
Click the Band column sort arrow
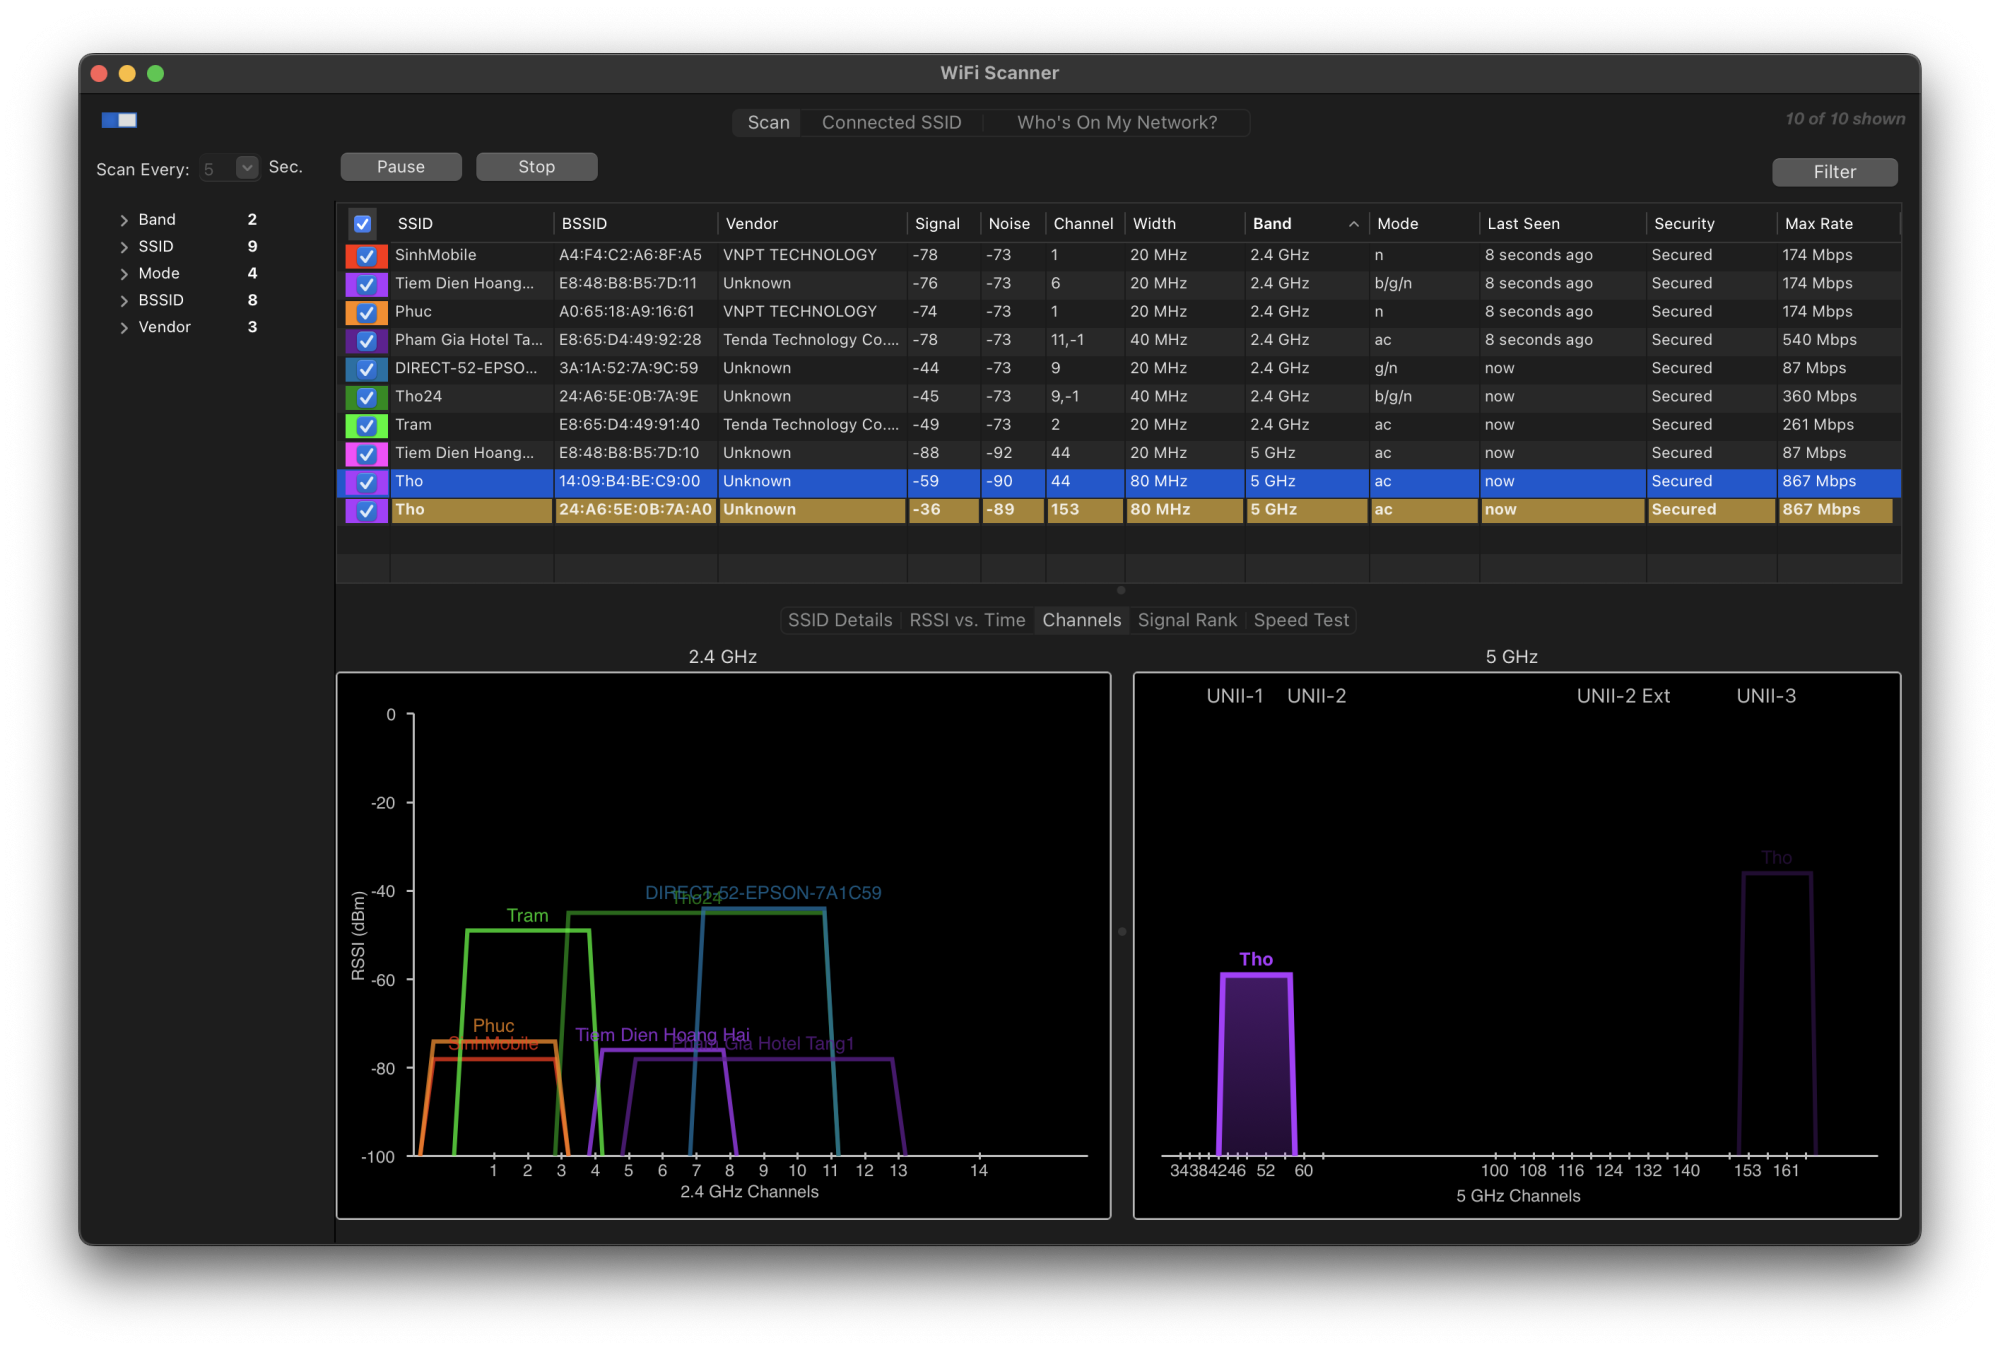pos(1353,224)
